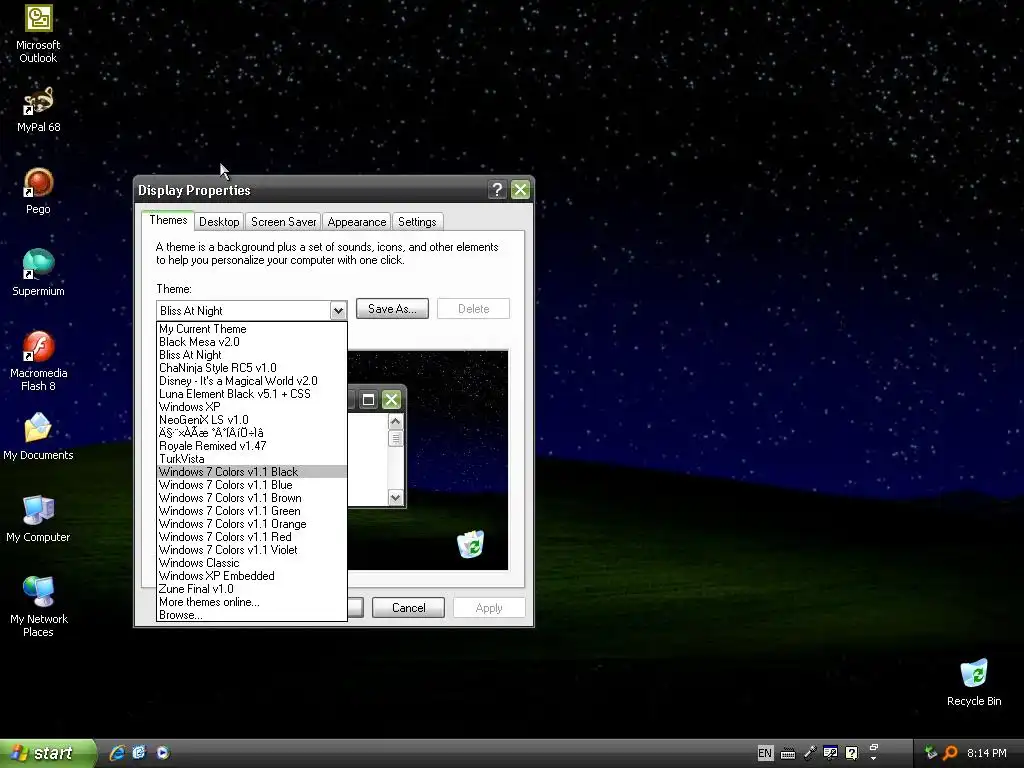Open the Appearance tab
Viewport: 1024px width, 768px height.
pyautogui.click(x=357, y=222)
